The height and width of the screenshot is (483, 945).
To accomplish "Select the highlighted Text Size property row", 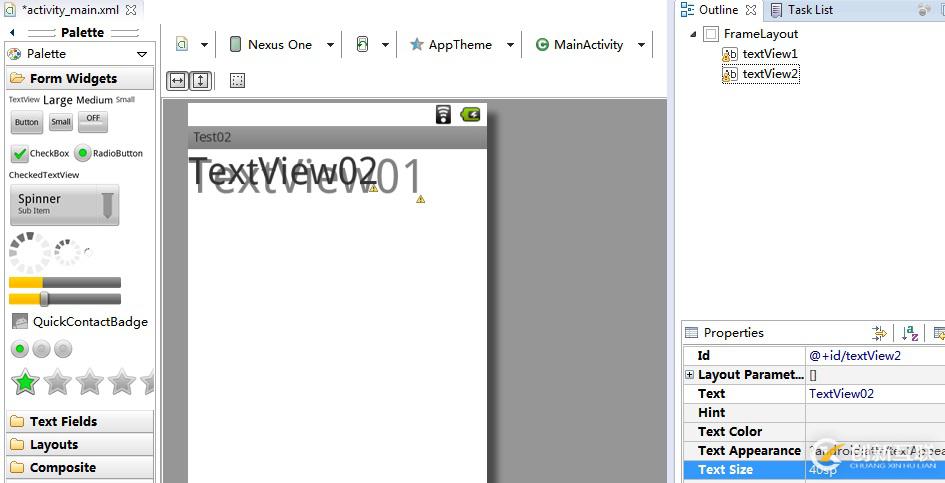I will click(814, 470).
